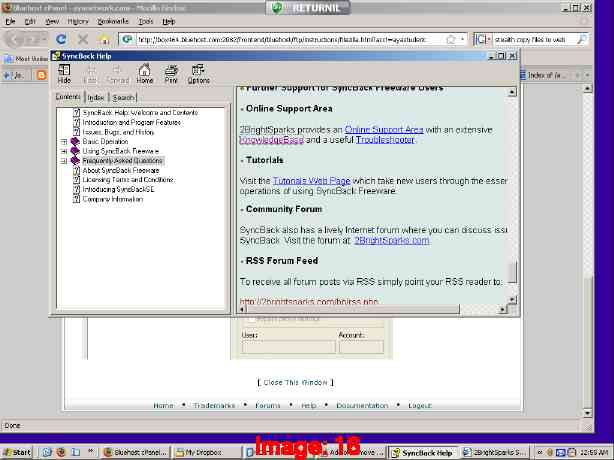This screenshot has height=460, width=614.
Task: Open the KnowledgeBase link
Action: tap(272, 140)
